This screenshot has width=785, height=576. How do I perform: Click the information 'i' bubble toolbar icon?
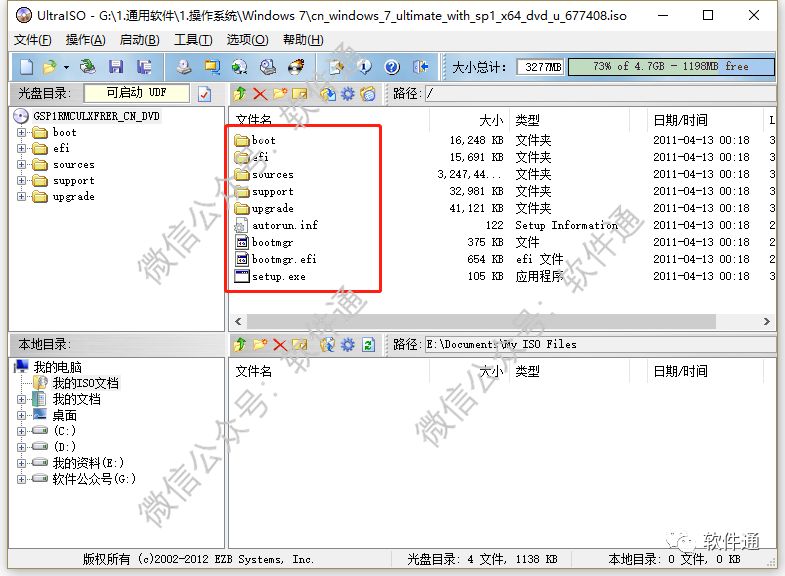(x=364, y=67)
